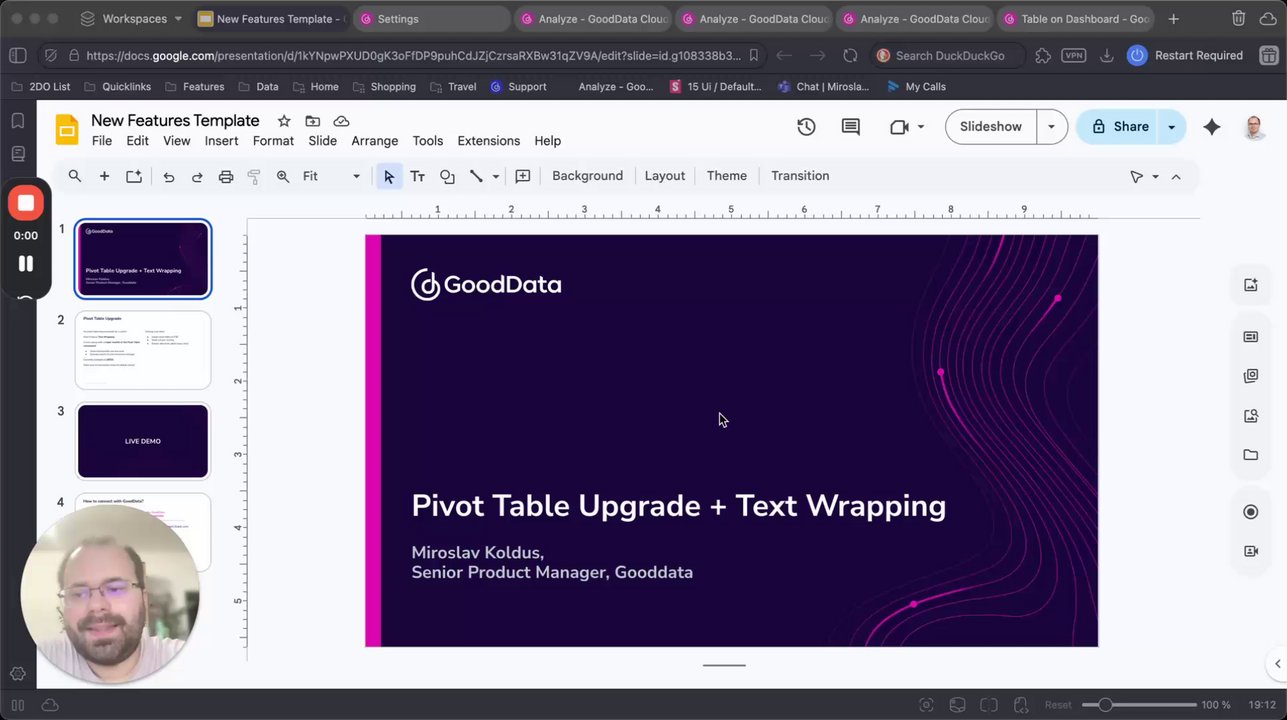
Task: Star the New Features Template document
Action: (x=284, y=121)
